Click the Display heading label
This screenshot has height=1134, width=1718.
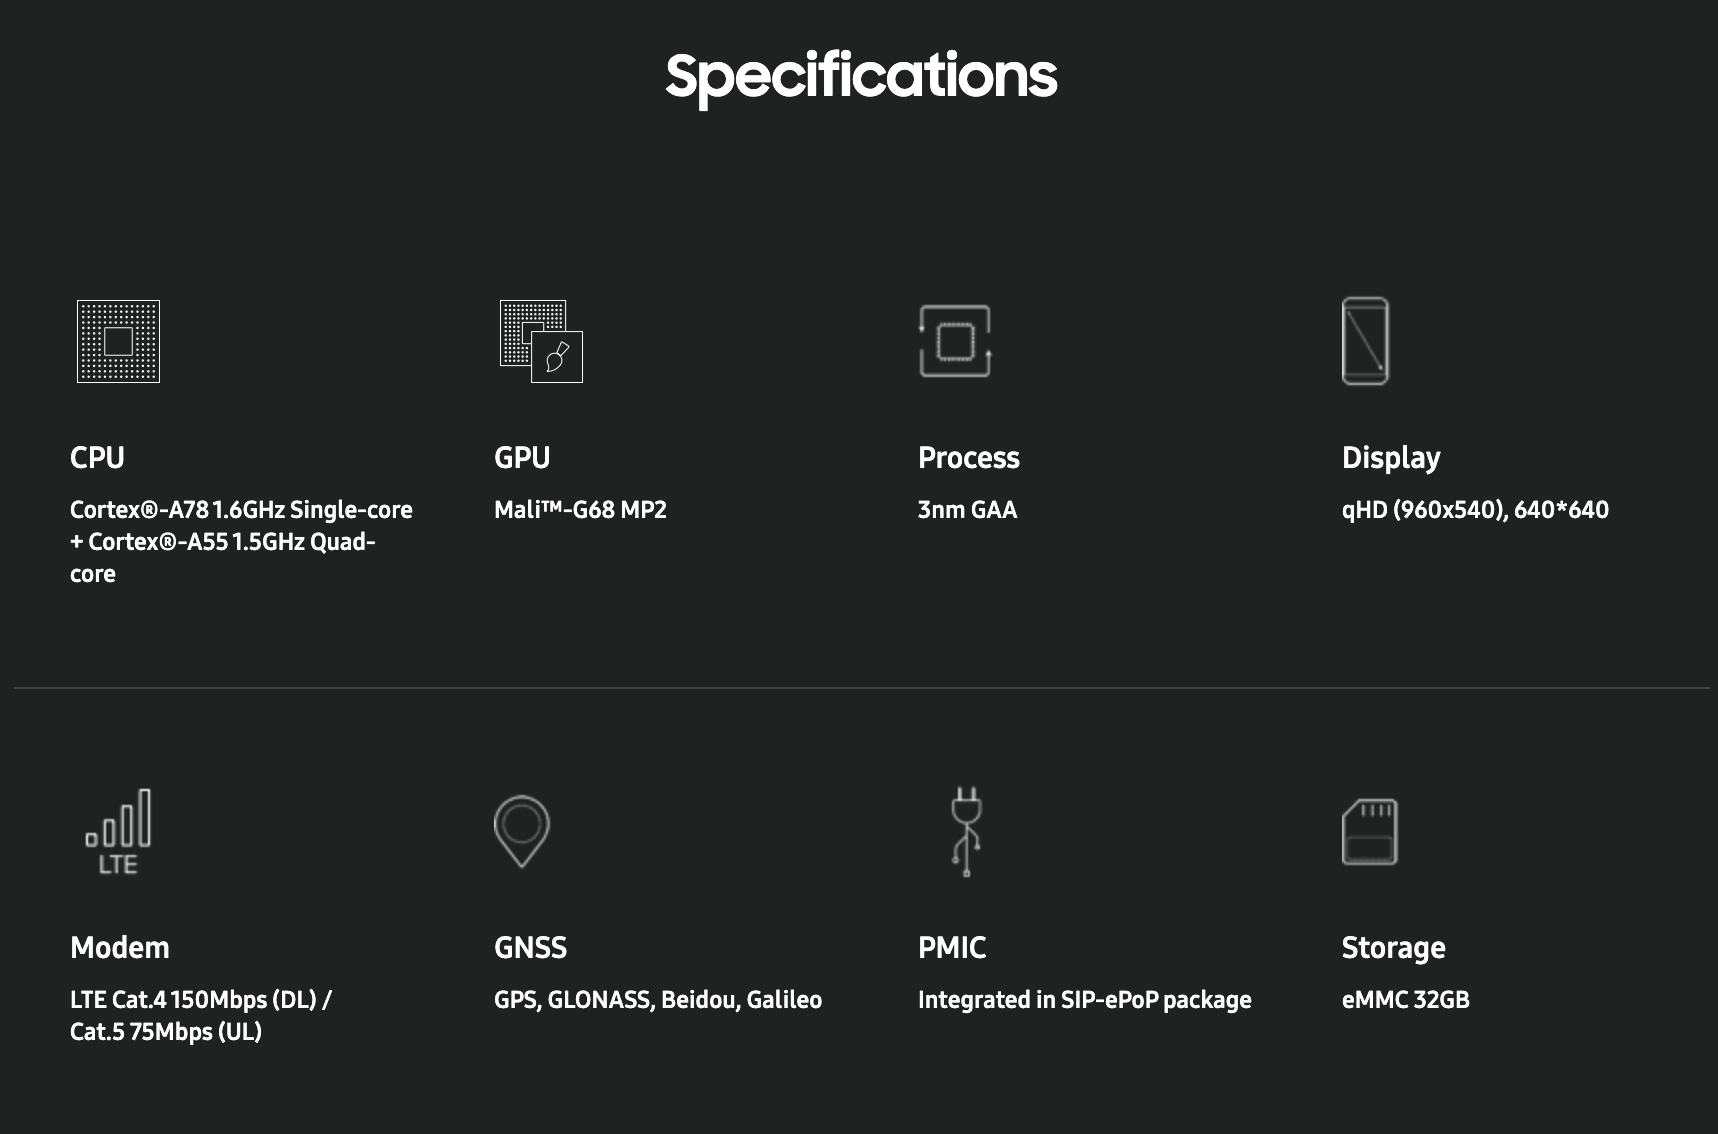[1391, 459]
